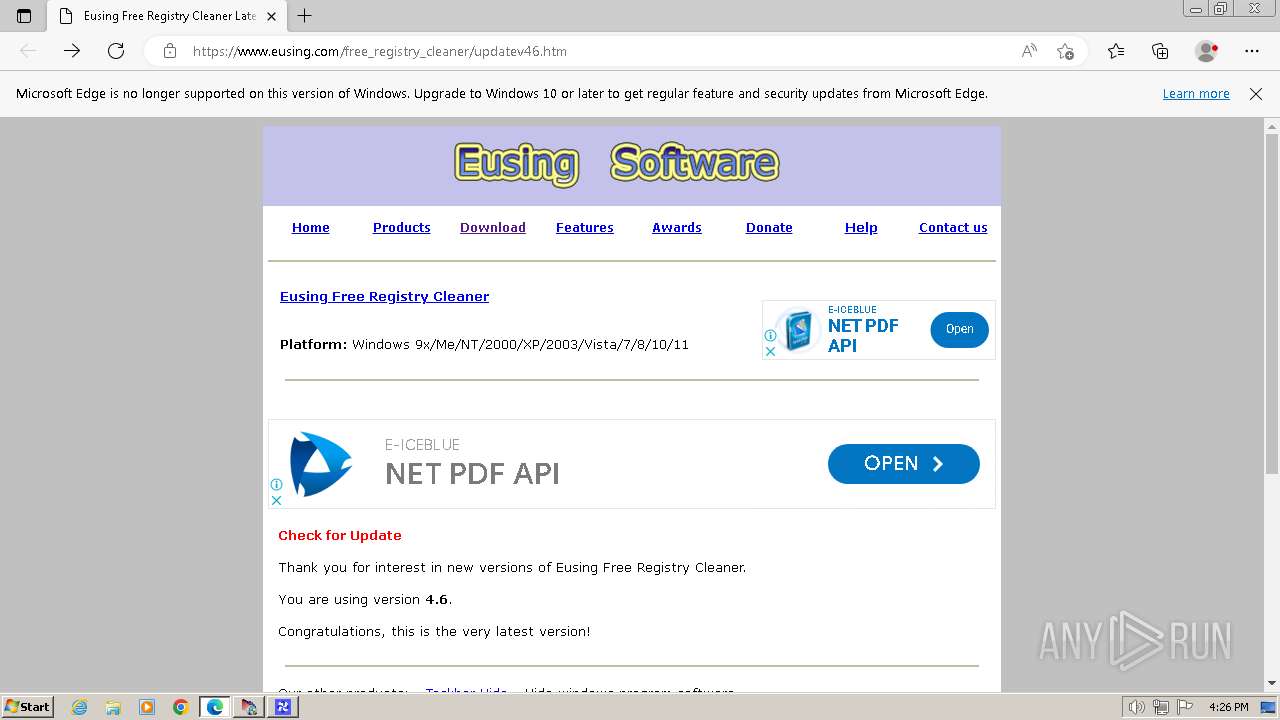Open the Favorites list

click(x=1116, y=51)
